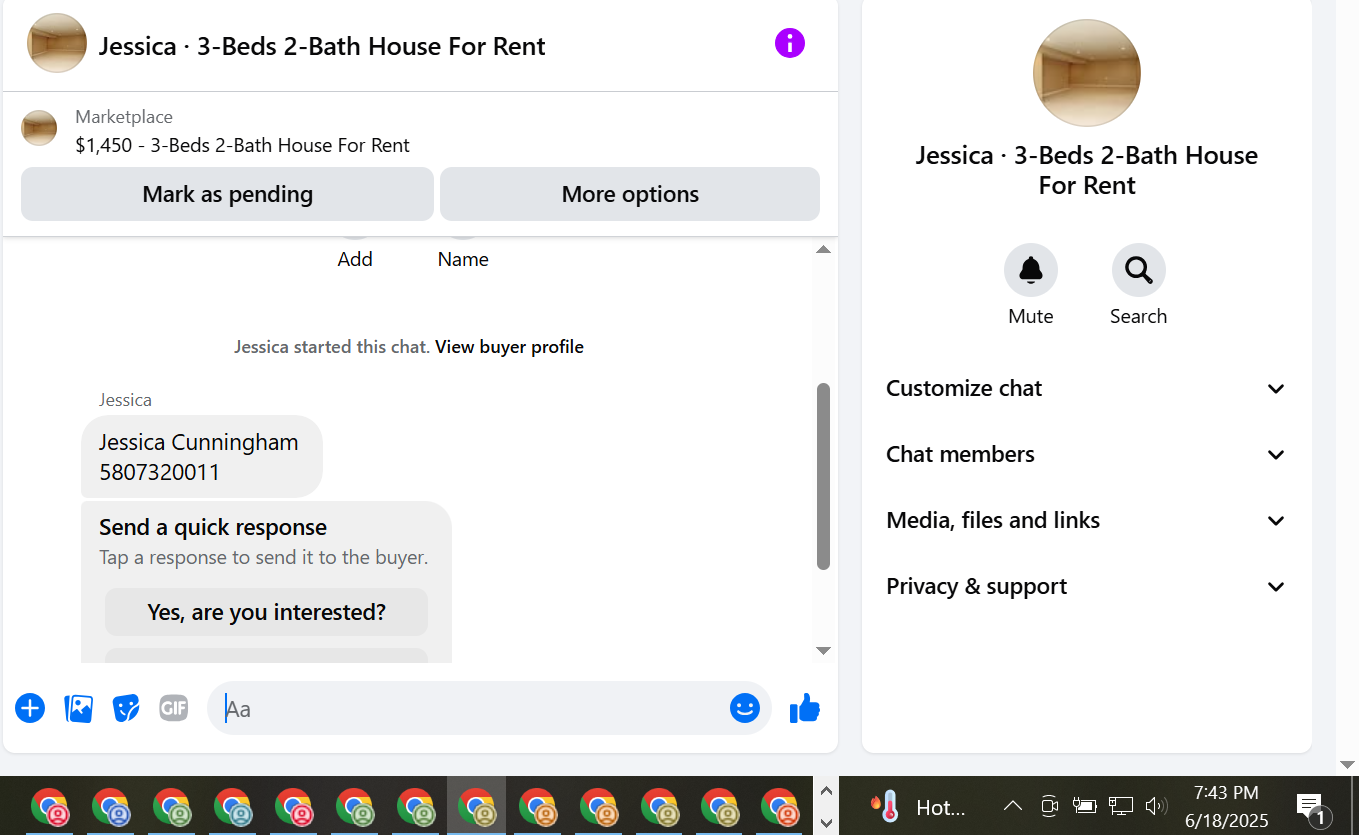Image resolution: width=1359 pixels, height=835 pixels.
Task: Open More options for the listing
Action: coord(630,194)
